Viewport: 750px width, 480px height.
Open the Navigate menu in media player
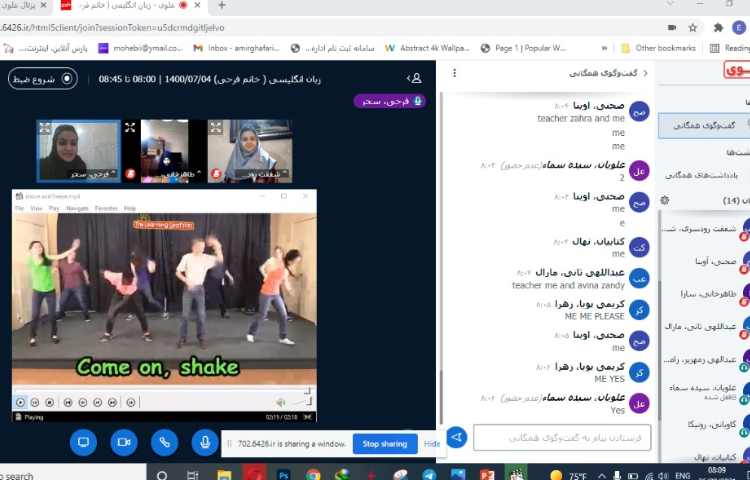coord(77,208)
